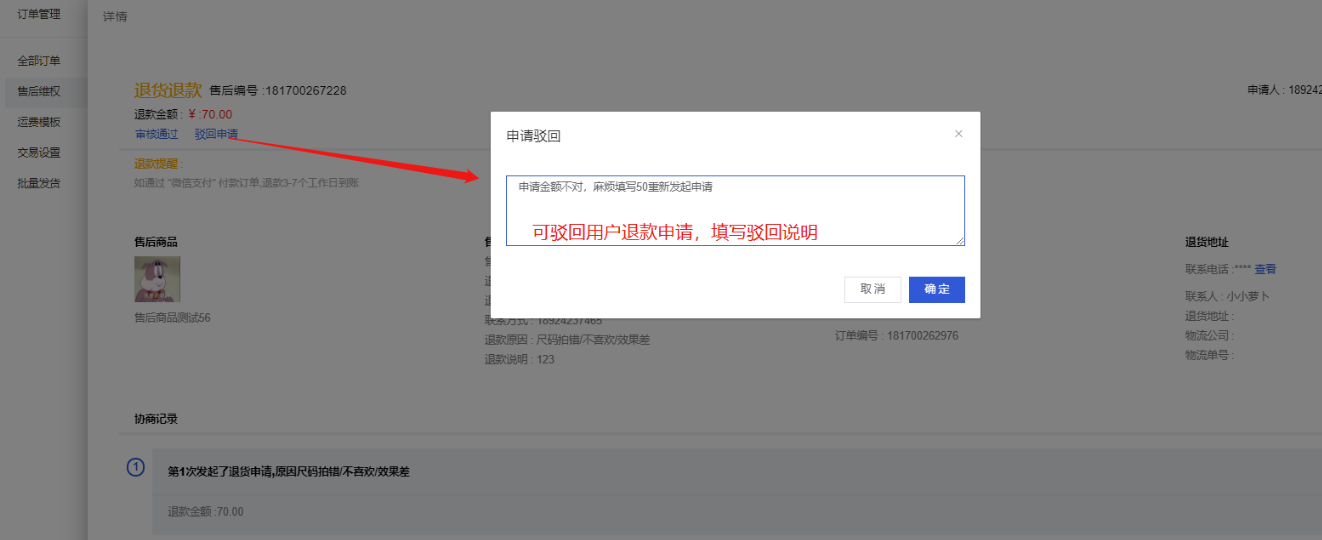1322x540 pixels.
Task: Click product name 售后商品测试56
Action: 172,318
